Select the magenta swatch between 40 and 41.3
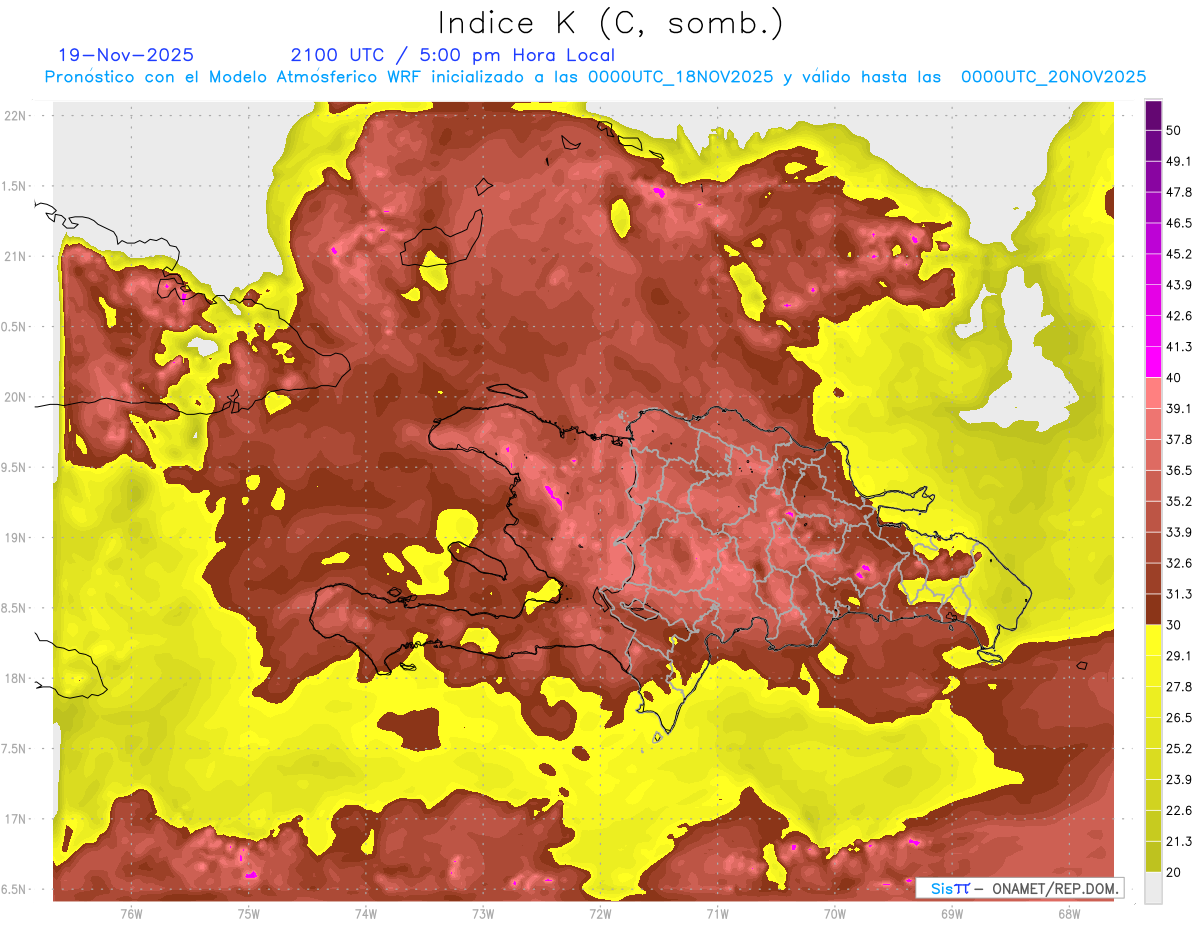Screen dimensions: 1200x927 coord(1153,362)
